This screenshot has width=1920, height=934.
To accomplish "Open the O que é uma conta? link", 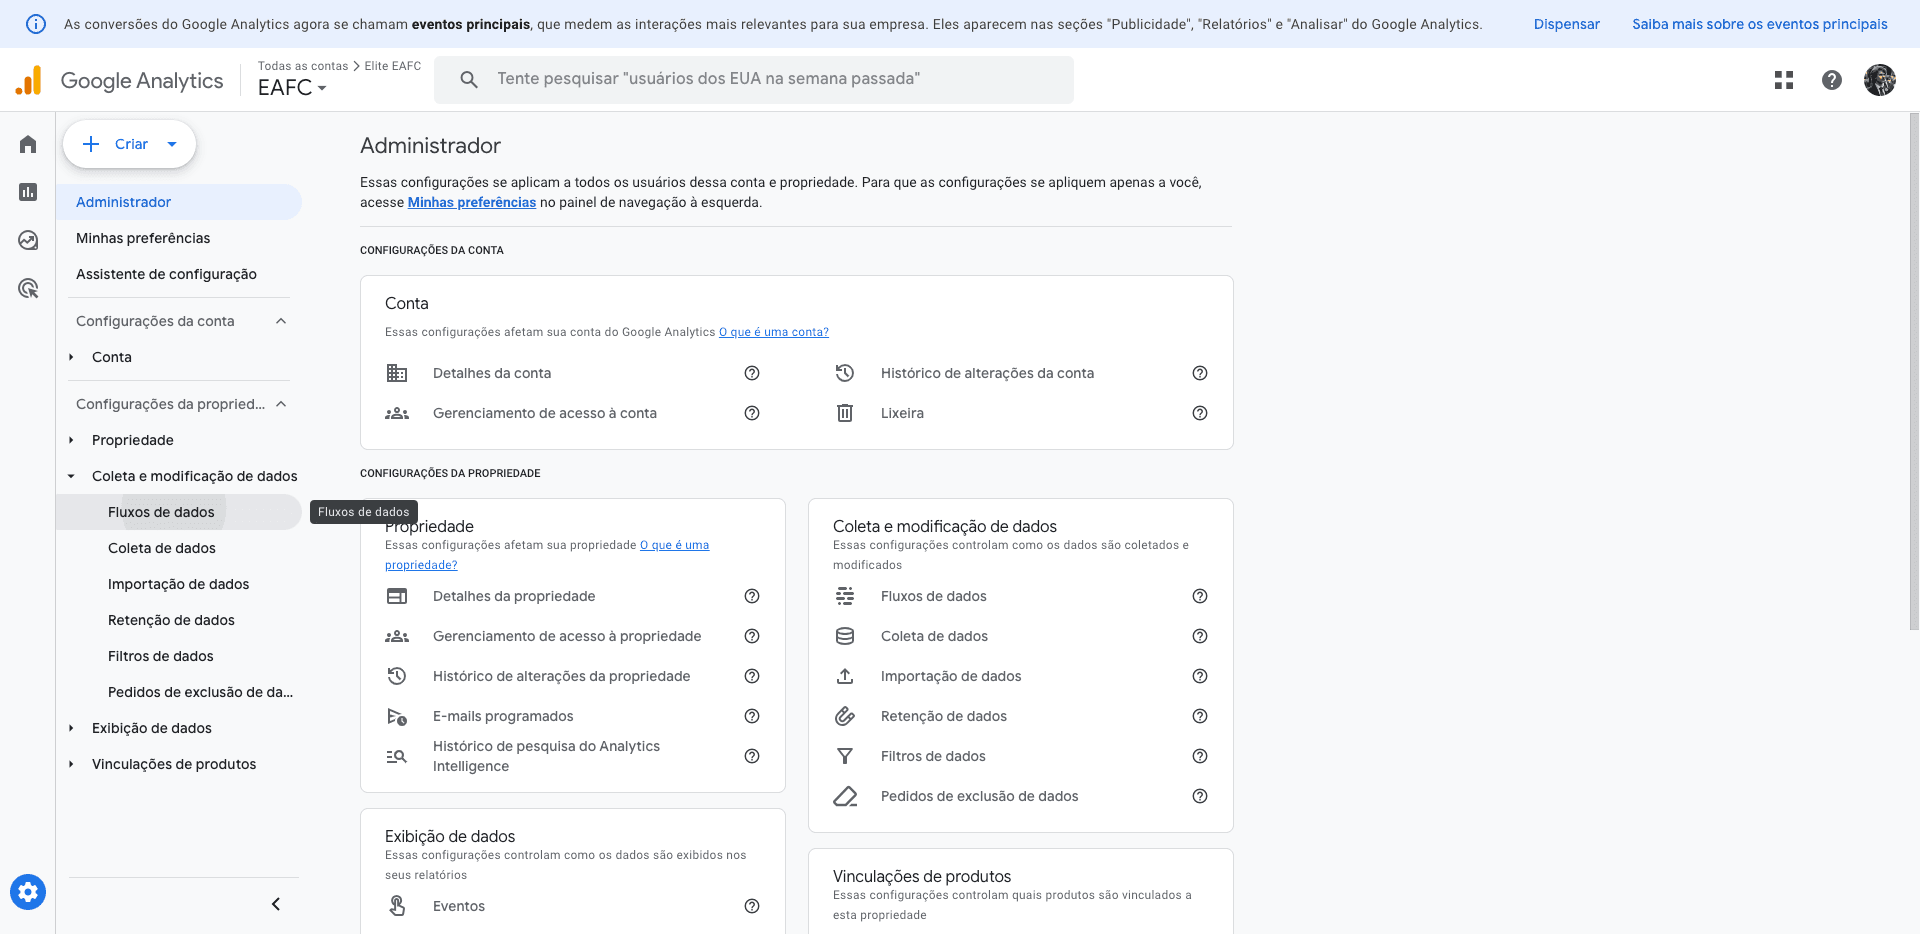I will (x=774, y=332).
